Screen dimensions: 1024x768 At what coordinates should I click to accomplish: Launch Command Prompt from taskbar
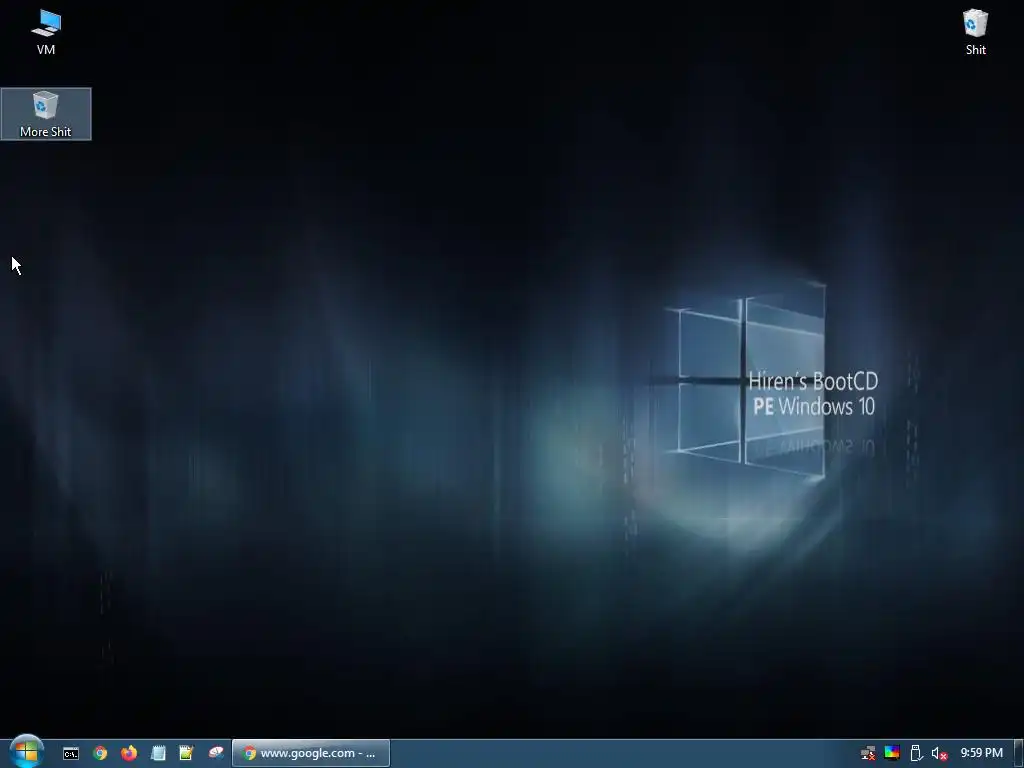click(x=71, y=754)
